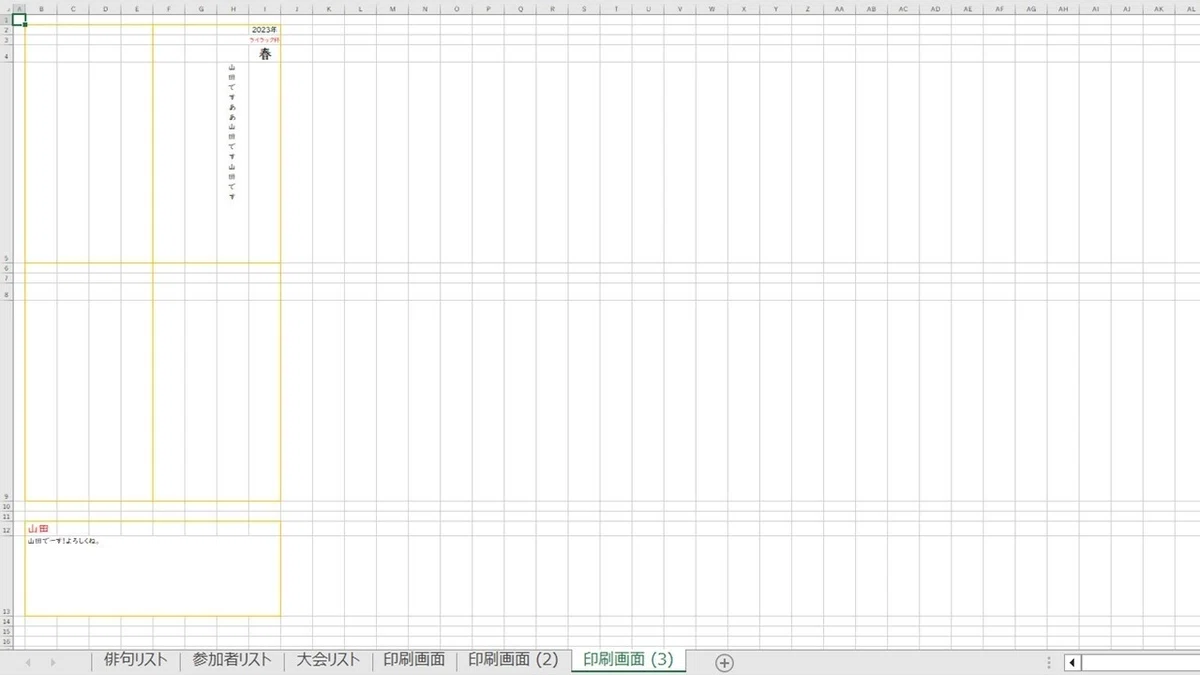Select cell containing 2023年
The width and height of the screenshot is (1200, 675).
click(x=264, y=29)
